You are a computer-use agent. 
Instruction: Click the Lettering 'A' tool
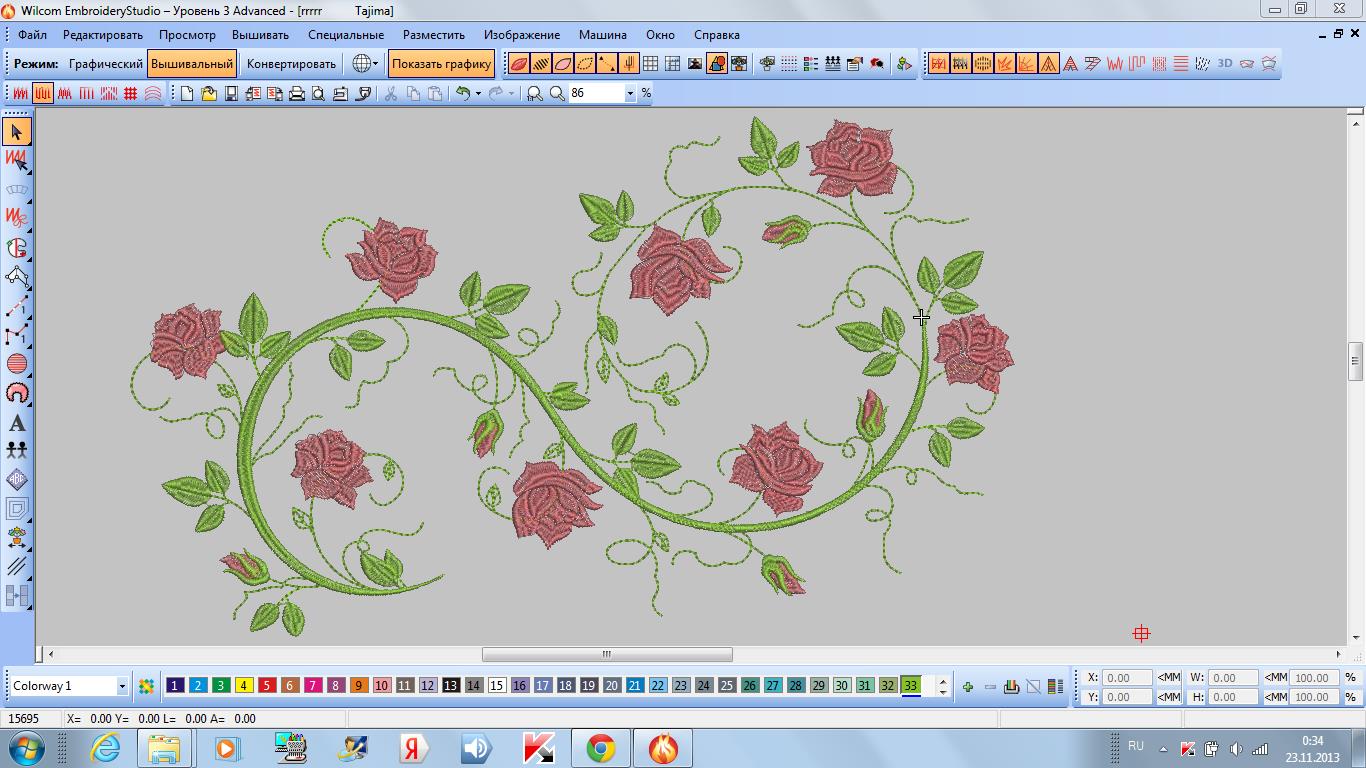(x=17, y=423)
